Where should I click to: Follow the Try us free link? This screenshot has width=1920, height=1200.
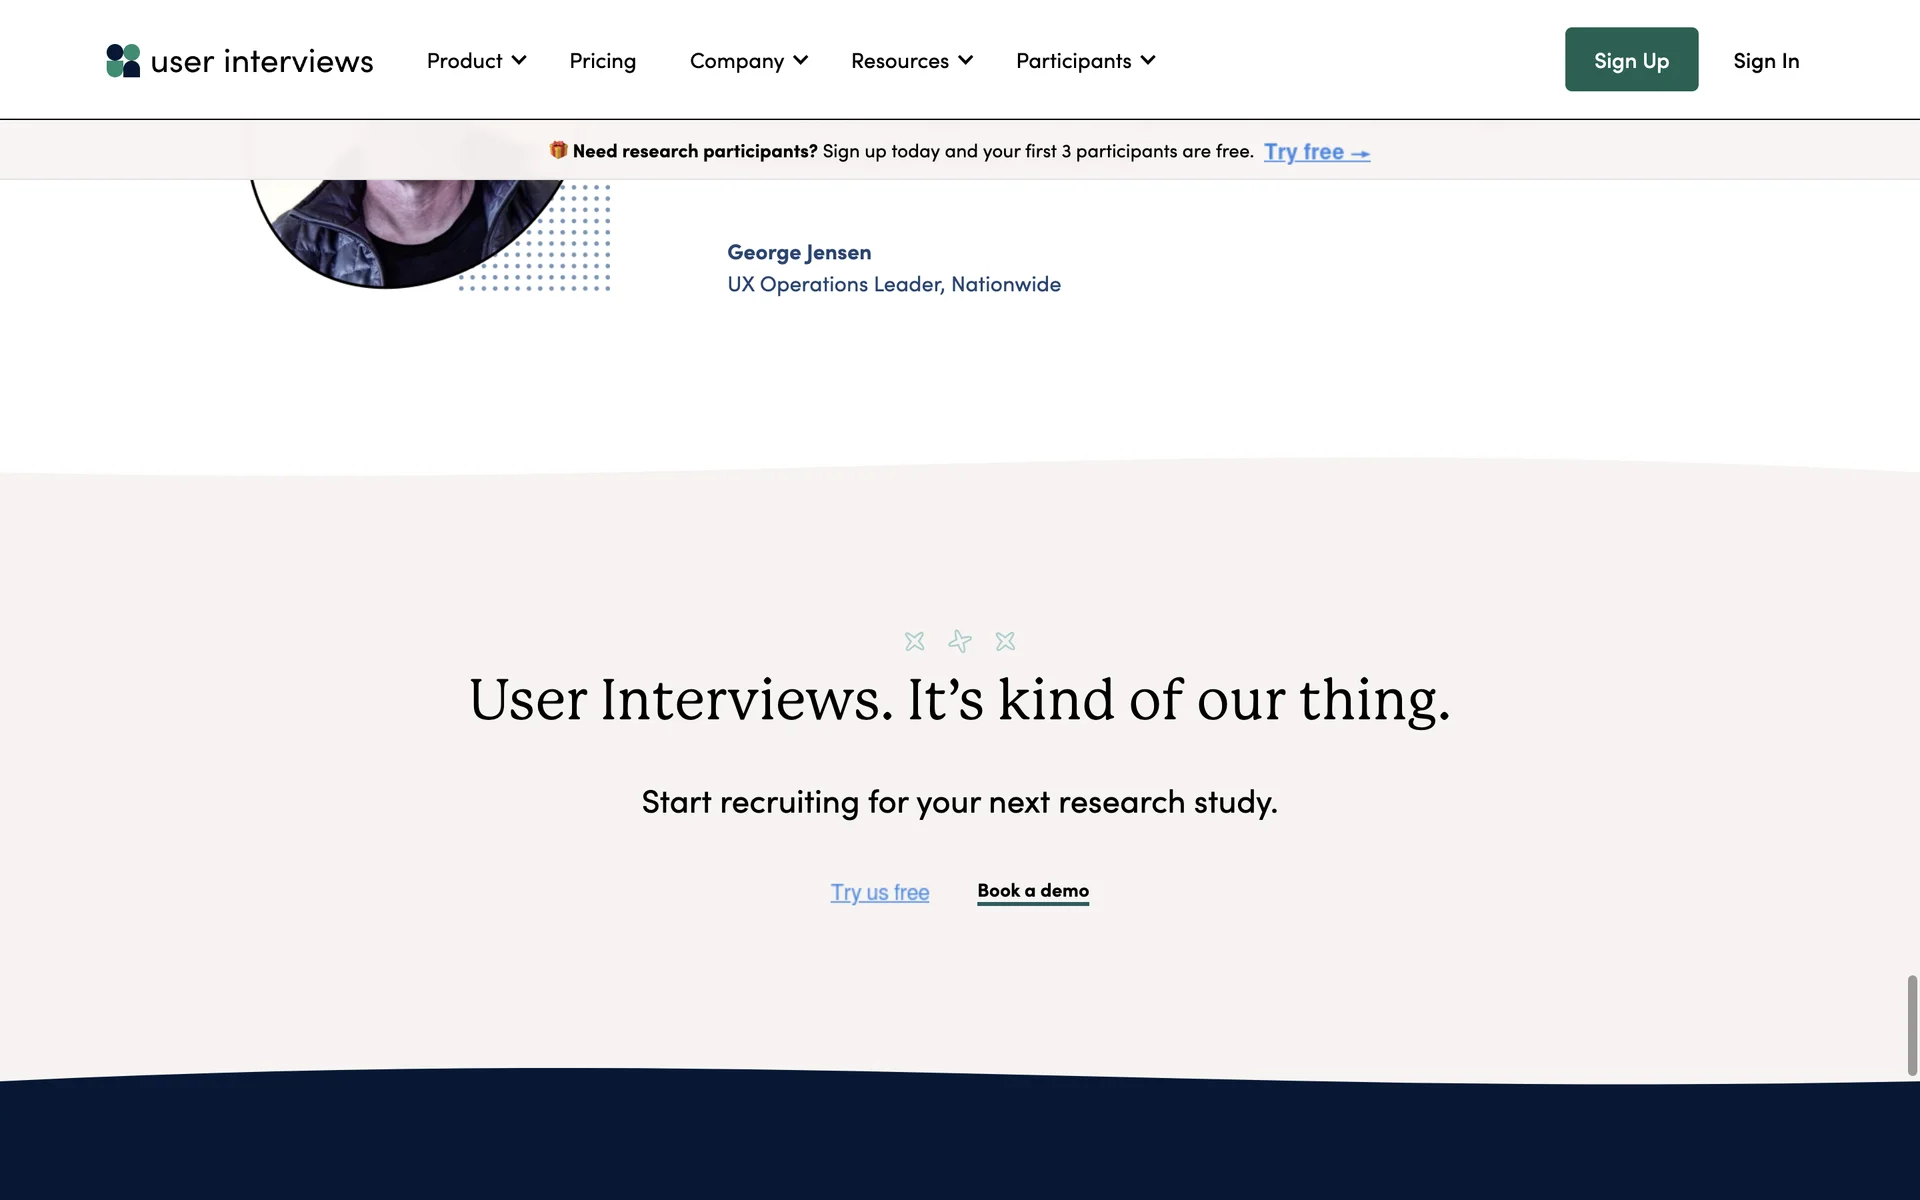(x=879, y=892)
